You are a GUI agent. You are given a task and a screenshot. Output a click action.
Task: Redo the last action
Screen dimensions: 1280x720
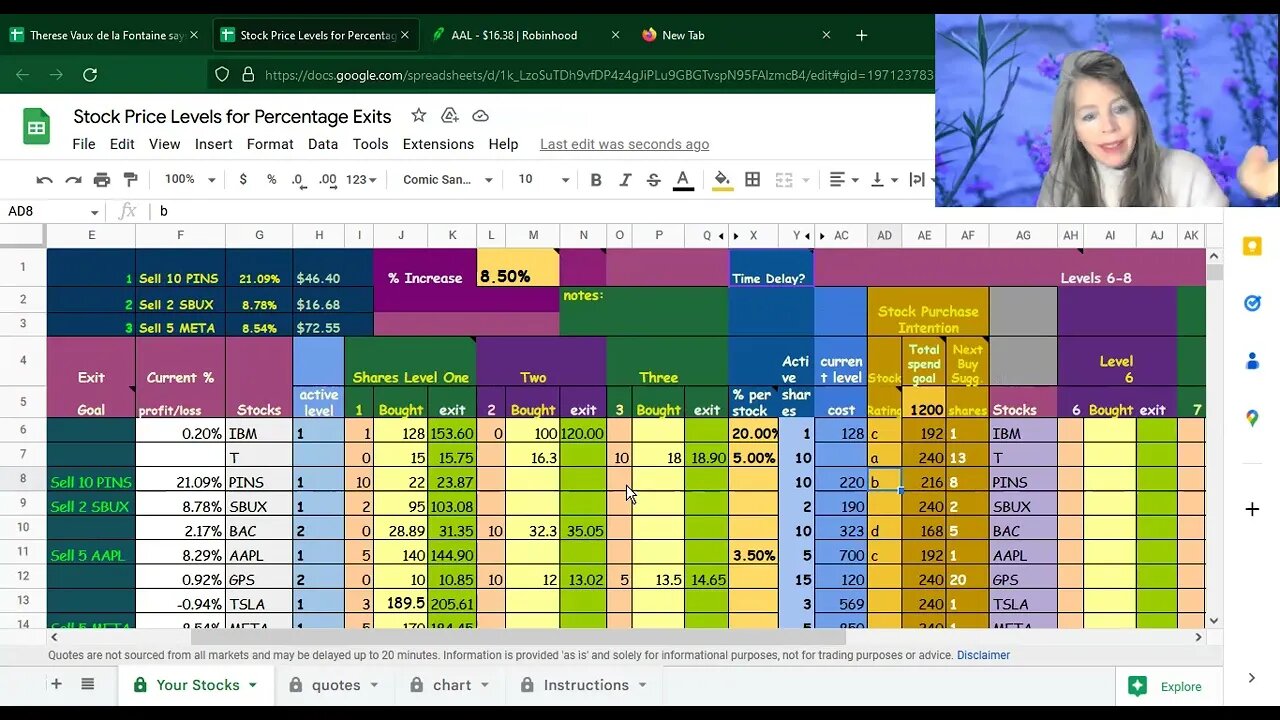[x=73, y=180]
